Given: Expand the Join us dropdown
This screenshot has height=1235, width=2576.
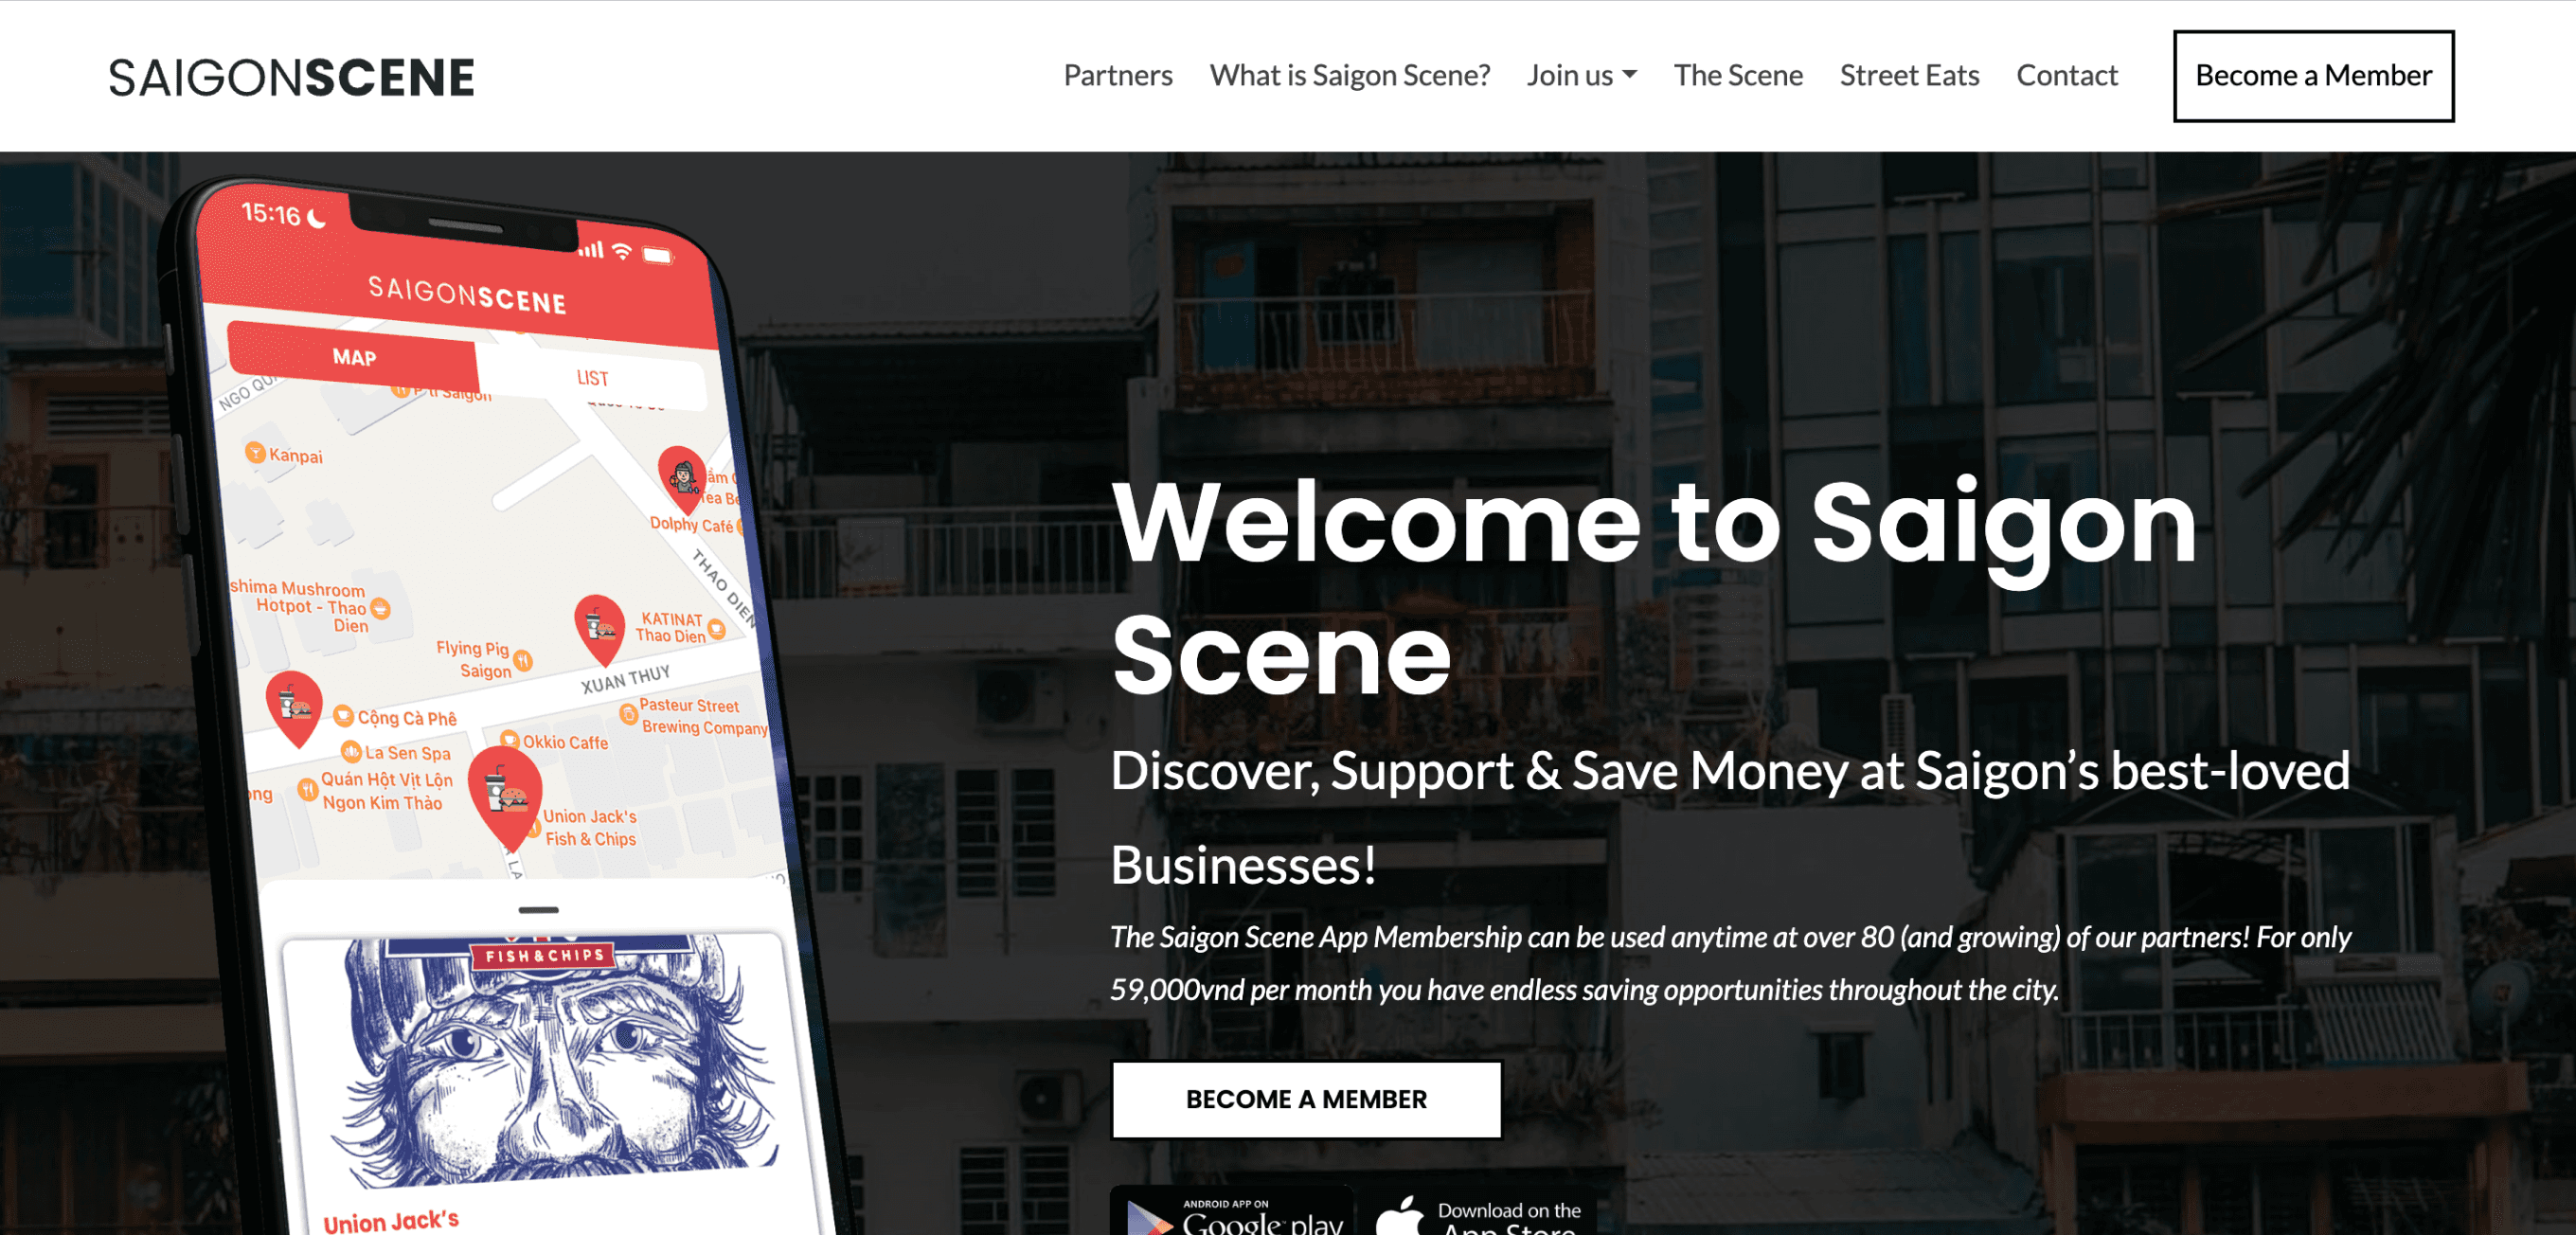Looking at the screenshot, I should pos(1581,75).
